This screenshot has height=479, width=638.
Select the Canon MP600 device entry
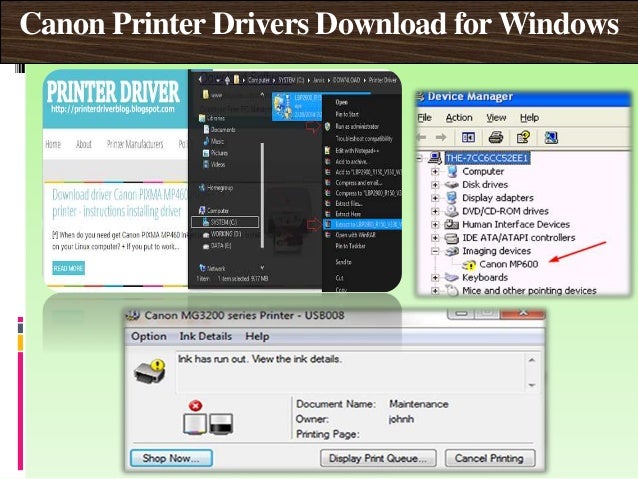[x=509, y=265]
